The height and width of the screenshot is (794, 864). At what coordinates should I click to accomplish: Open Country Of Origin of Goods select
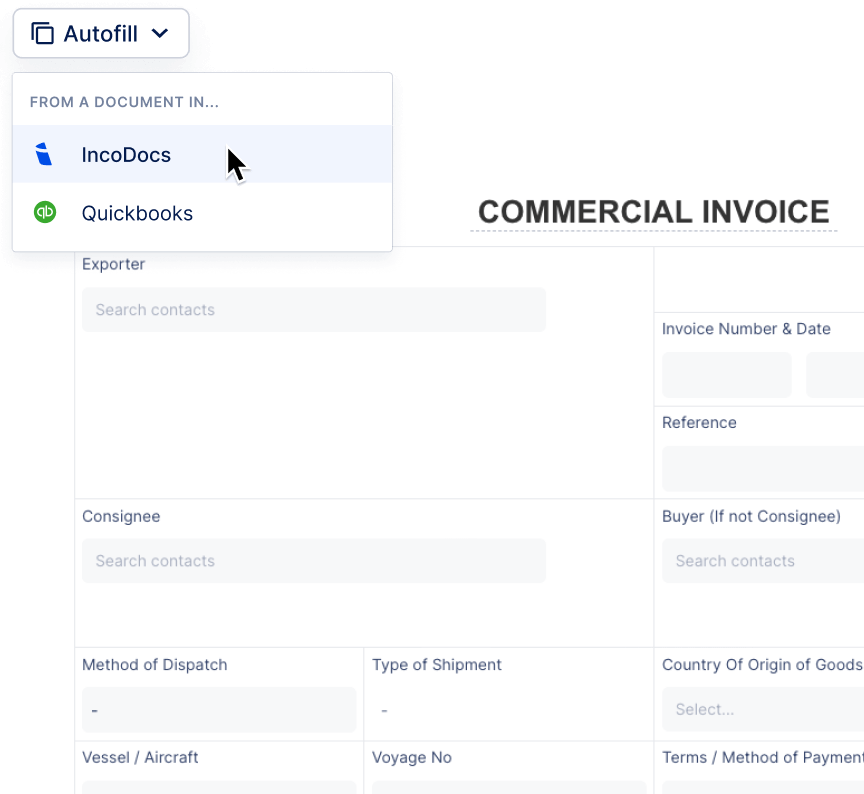[762, 710]
